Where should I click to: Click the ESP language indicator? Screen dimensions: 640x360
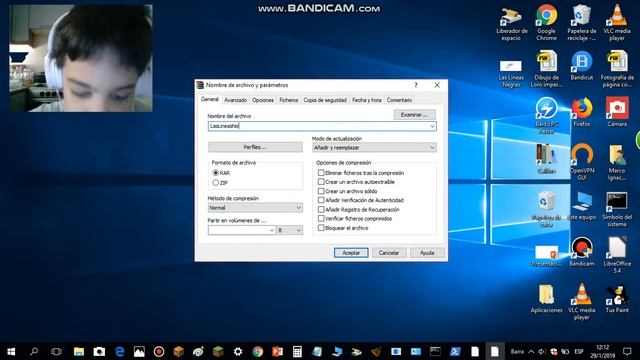pos(579,351)
